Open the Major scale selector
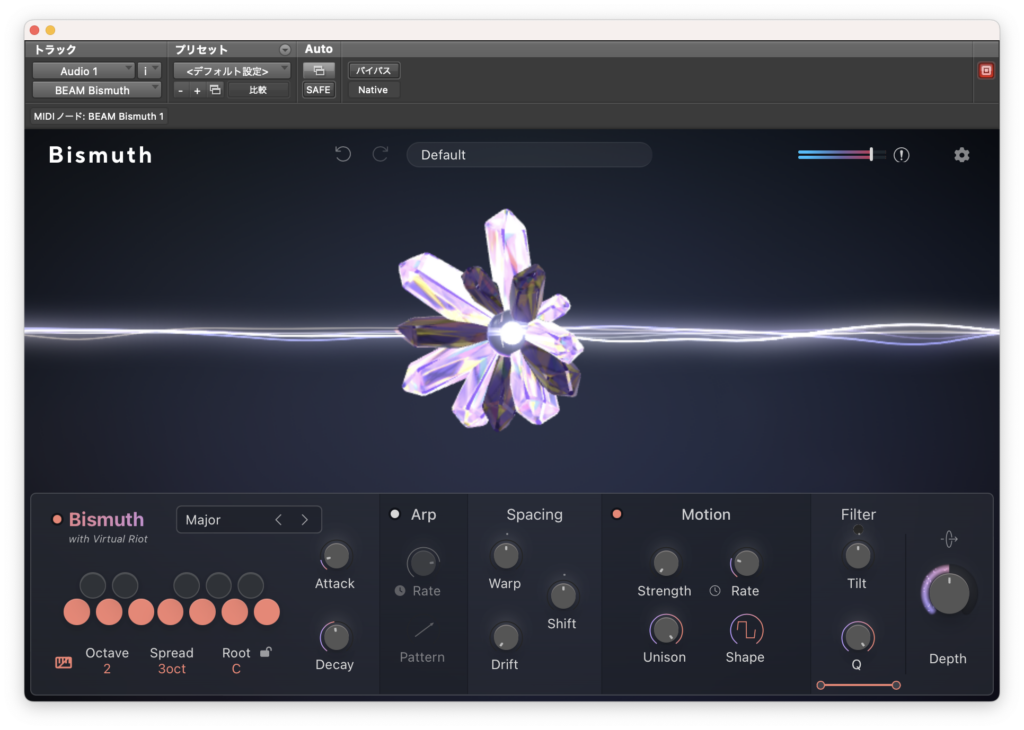1024x730 pixels. (x=249, y=520)
